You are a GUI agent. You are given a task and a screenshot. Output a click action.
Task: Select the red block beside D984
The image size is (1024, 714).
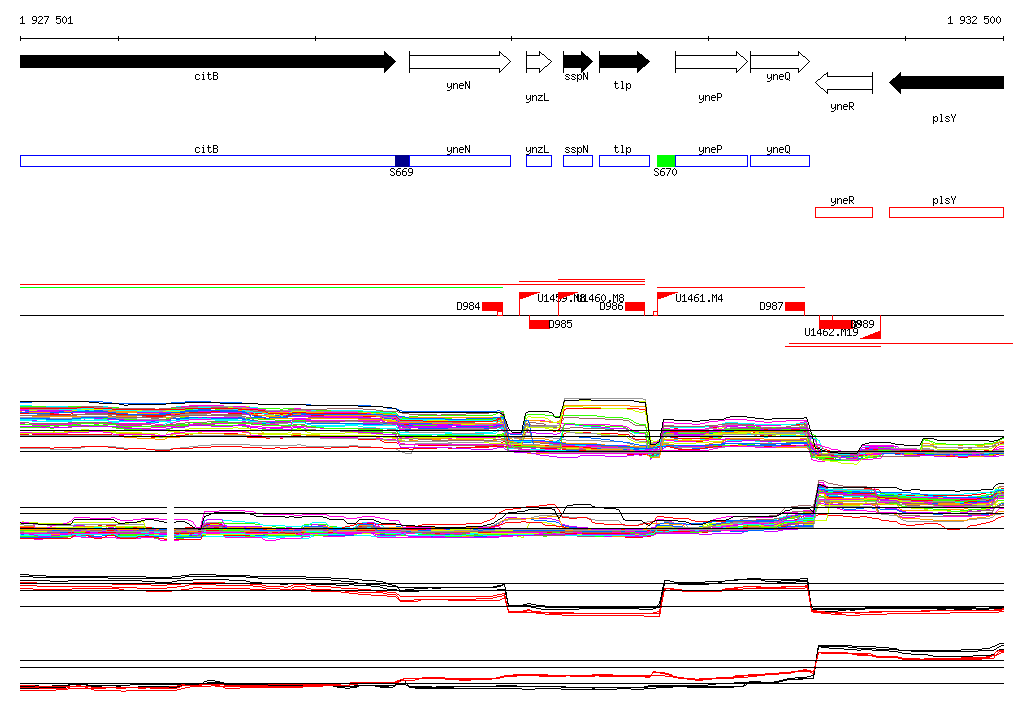(x=492, y=306)
